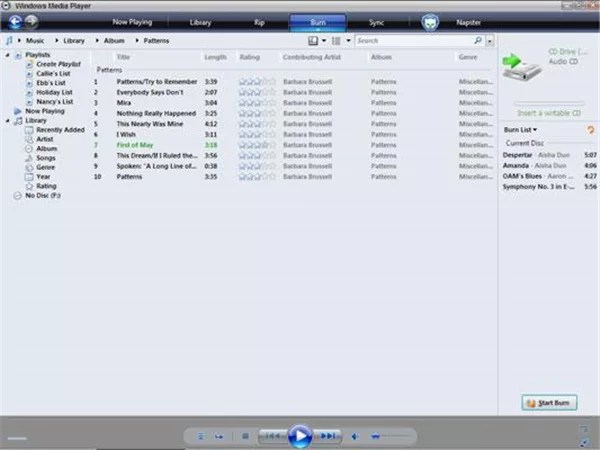
Task: Open the Burn List dropdown
Action: [520, 130]
